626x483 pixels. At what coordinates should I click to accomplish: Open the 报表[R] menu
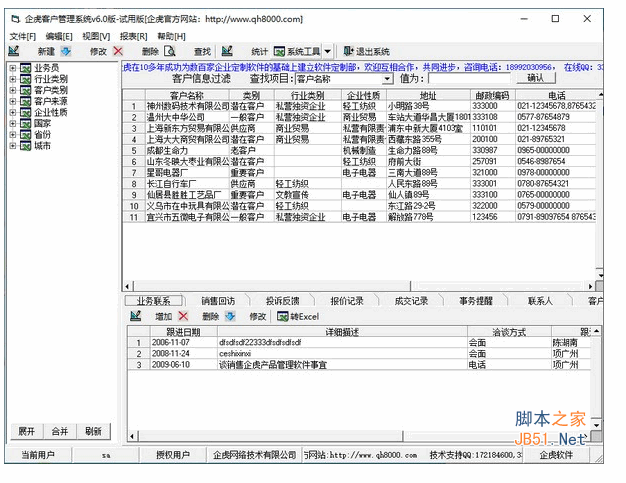[132, 36]
